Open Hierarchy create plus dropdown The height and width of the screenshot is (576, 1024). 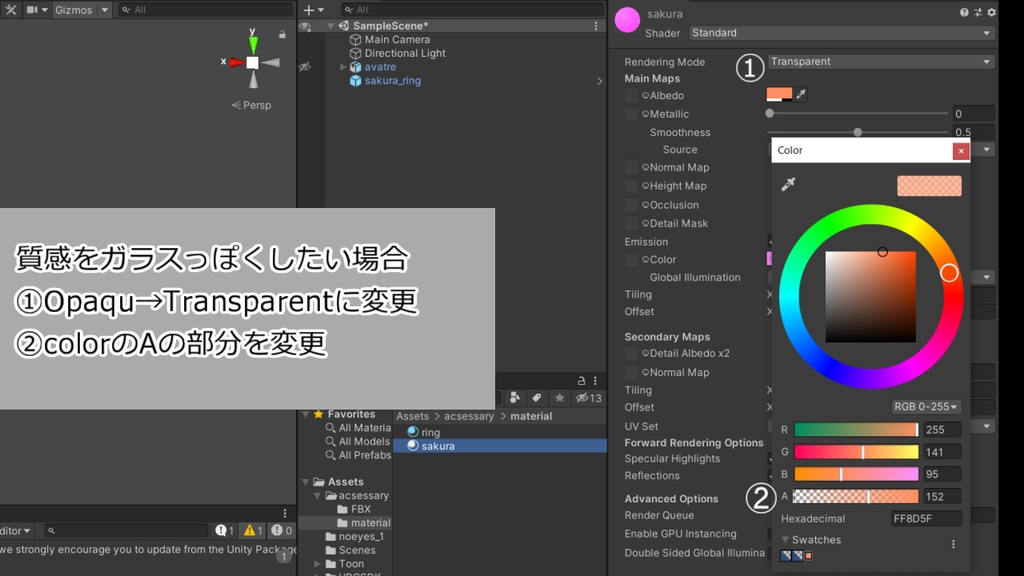313,10
